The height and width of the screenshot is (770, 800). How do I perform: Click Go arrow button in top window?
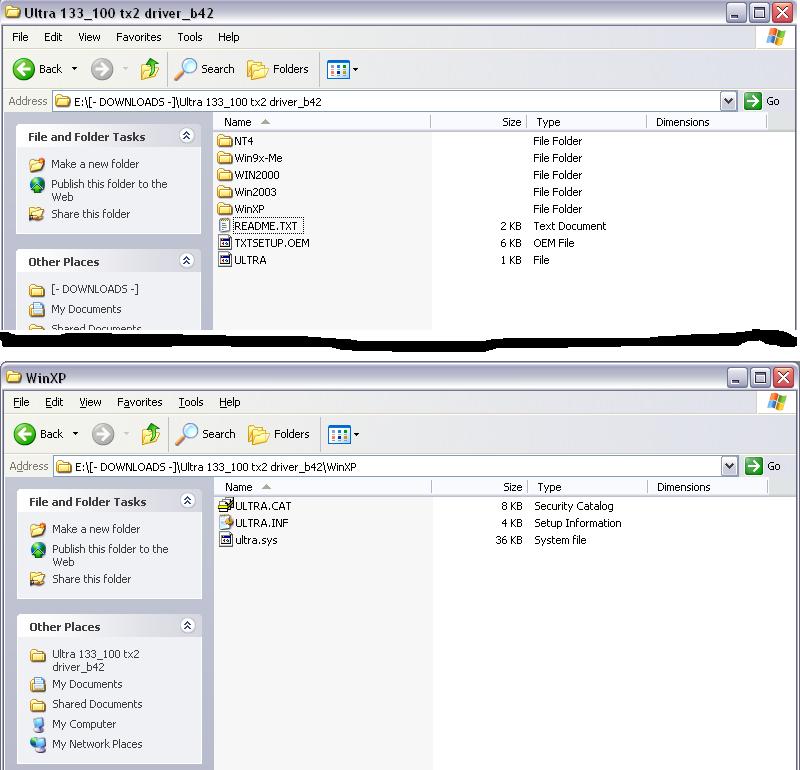[x=753, y=101]
